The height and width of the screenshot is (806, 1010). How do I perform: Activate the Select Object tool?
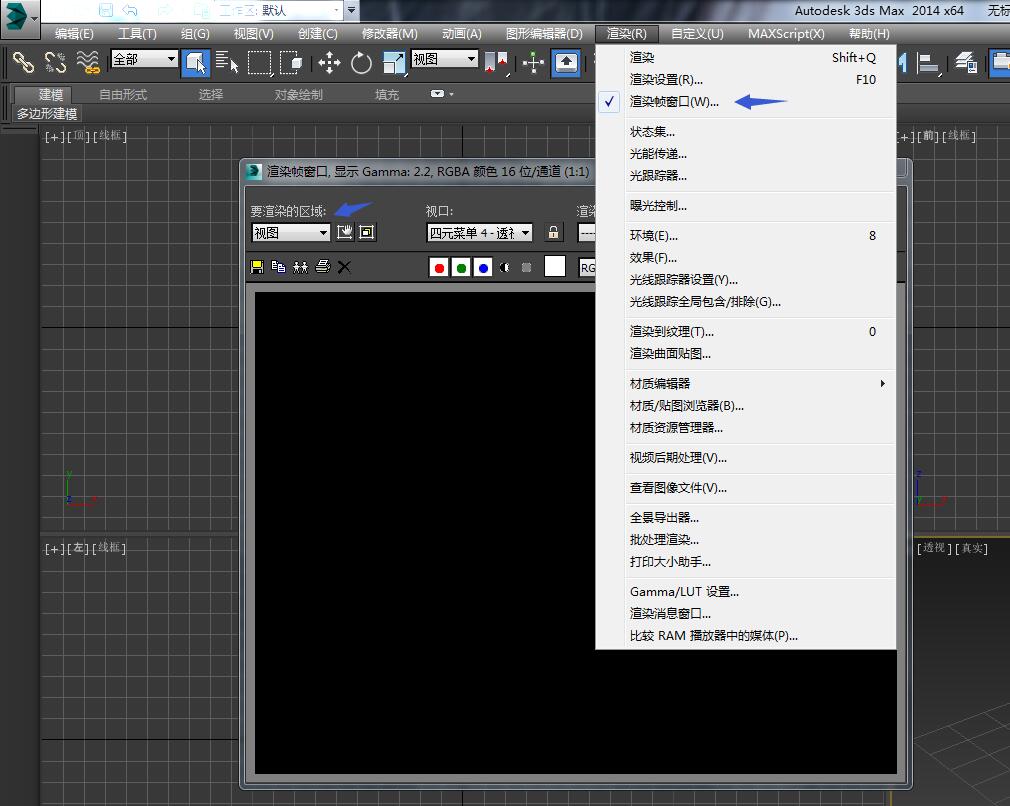[196, 63]
